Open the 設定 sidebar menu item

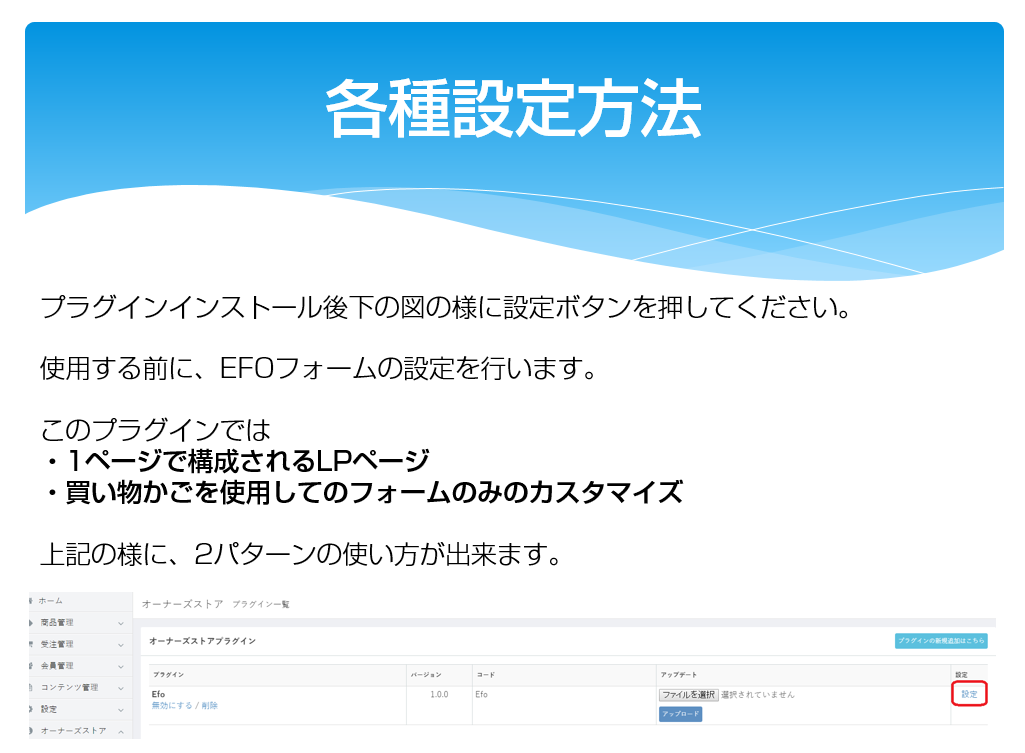[49, 709]
